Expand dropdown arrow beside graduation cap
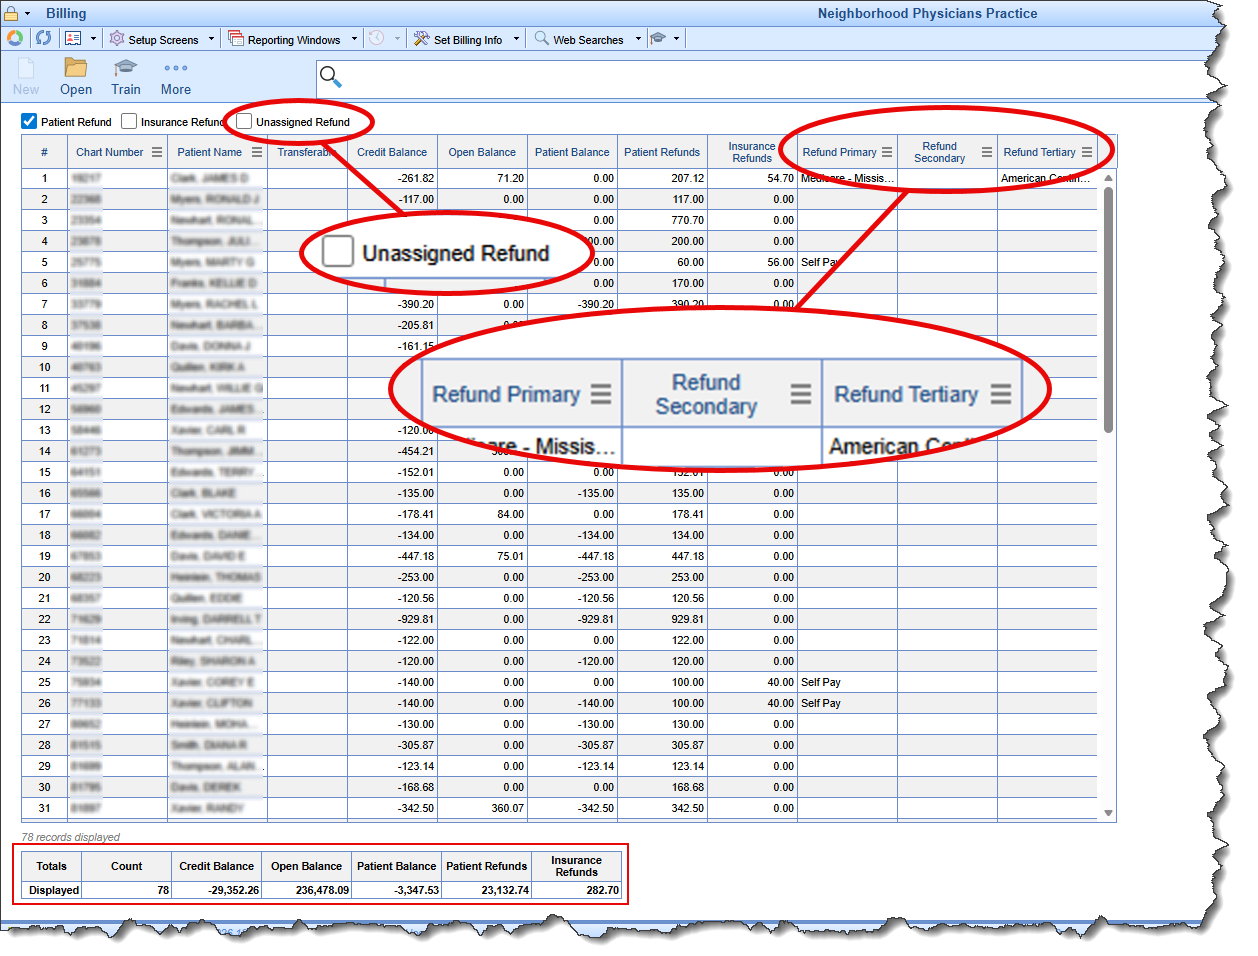The image size is (1258, 956). (x=677, y=39)
